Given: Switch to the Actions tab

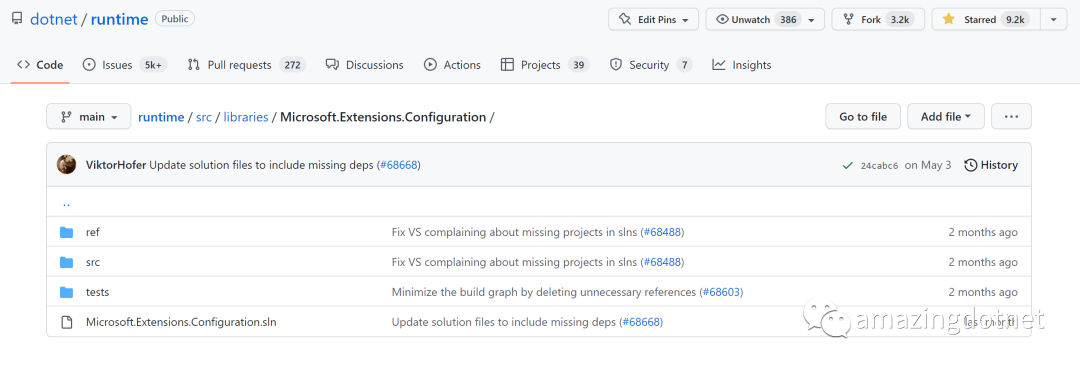Looking at the screenshot, I should [452, 65].
